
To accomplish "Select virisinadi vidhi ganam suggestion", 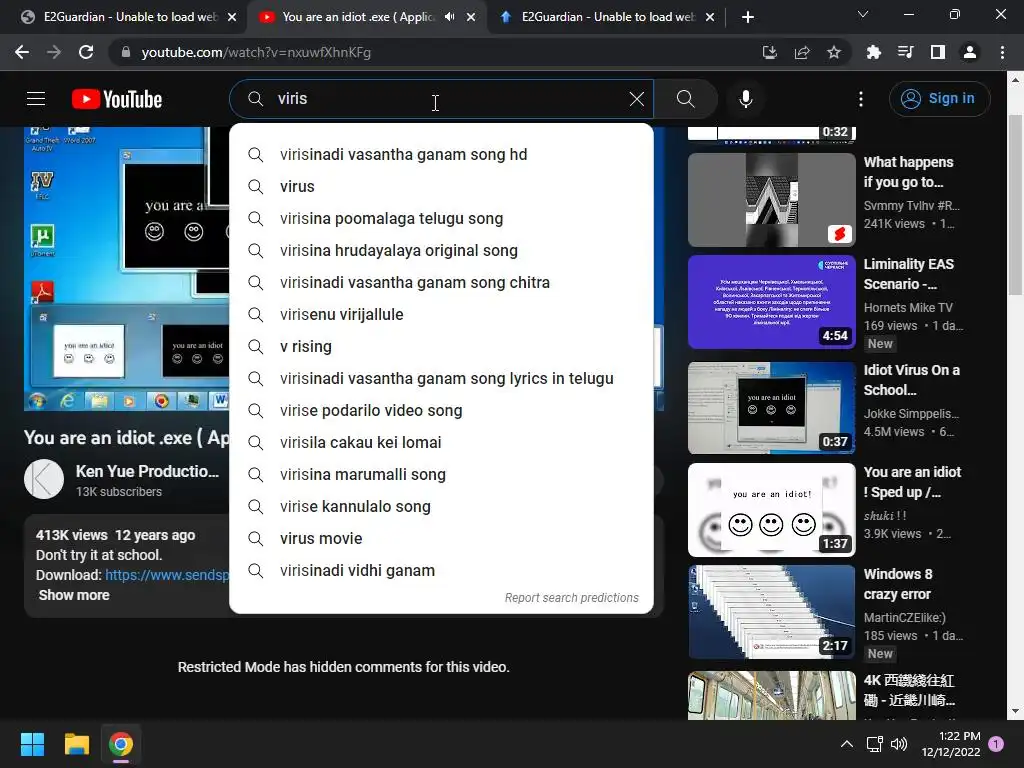I will (441, 570).
